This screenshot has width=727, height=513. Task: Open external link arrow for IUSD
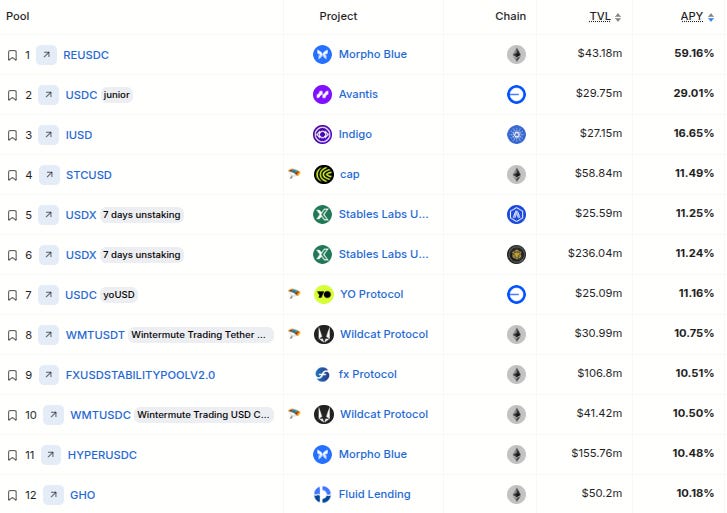(x=49, y=135)
